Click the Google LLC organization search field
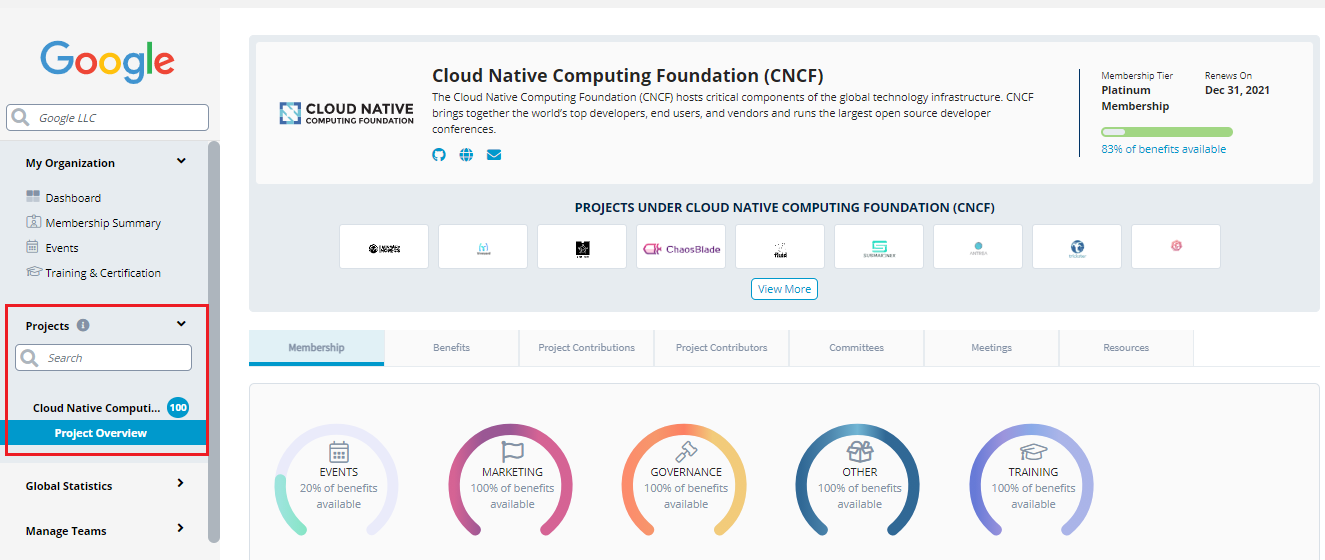This screenshot has width=1325, height=560. click(x=108, y=118)
